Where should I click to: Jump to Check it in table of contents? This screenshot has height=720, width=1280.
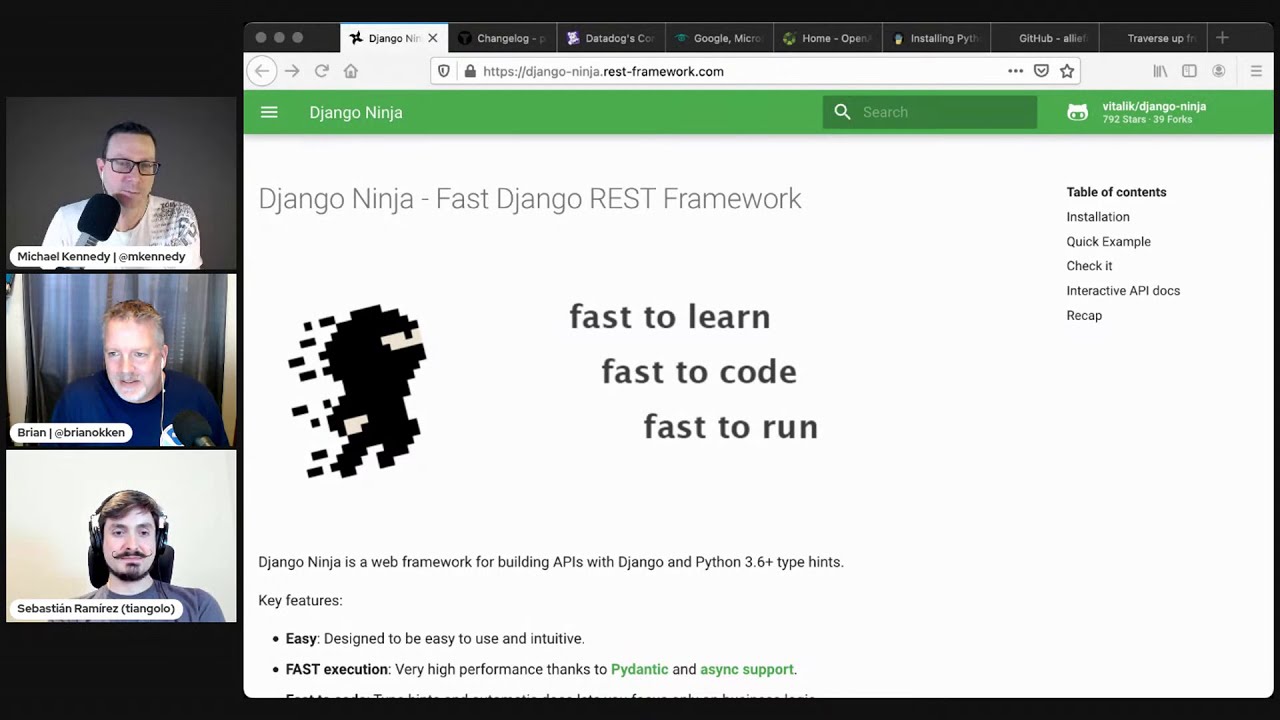(1089, 266)
